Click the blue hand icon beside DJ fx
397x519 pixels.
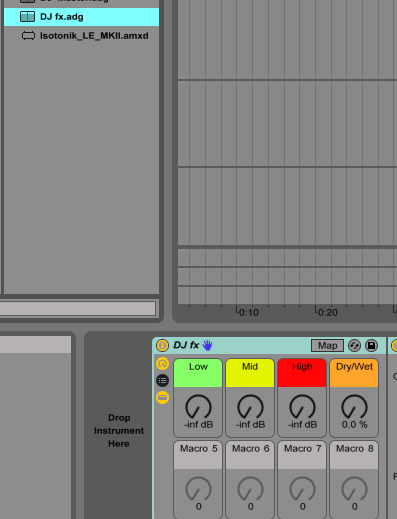click(207, 345)
